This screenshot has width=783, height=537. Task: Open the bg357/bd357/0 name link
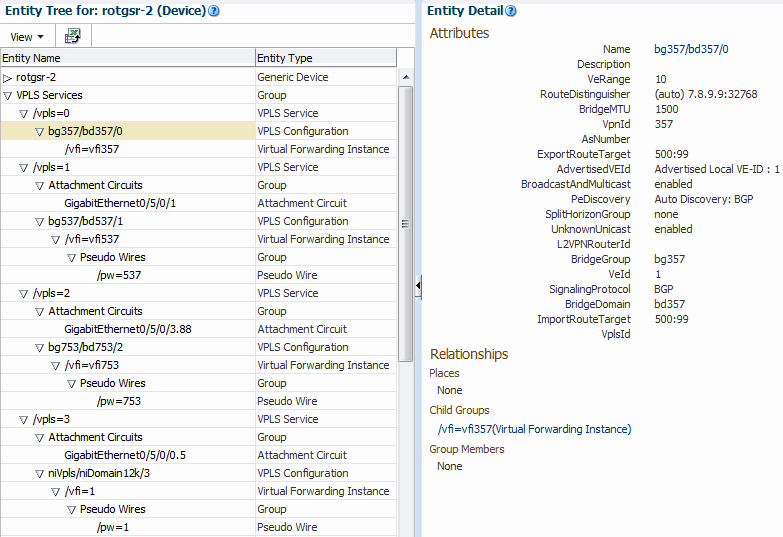(691, 49)
